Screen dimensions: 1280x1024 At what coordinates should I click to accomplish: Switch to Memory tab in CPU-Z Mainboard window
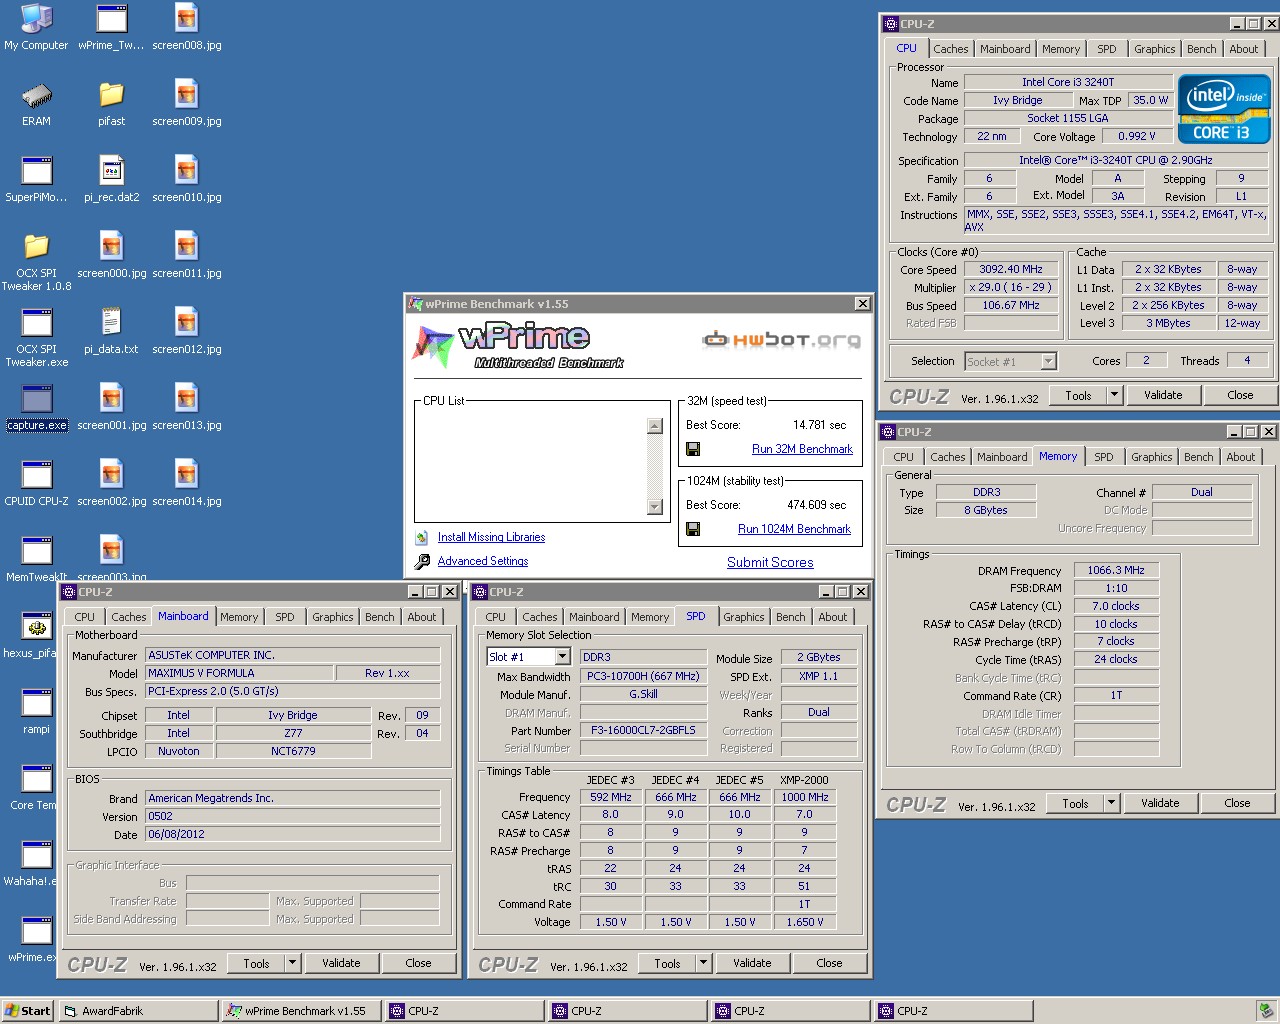[x=239, y=617]
